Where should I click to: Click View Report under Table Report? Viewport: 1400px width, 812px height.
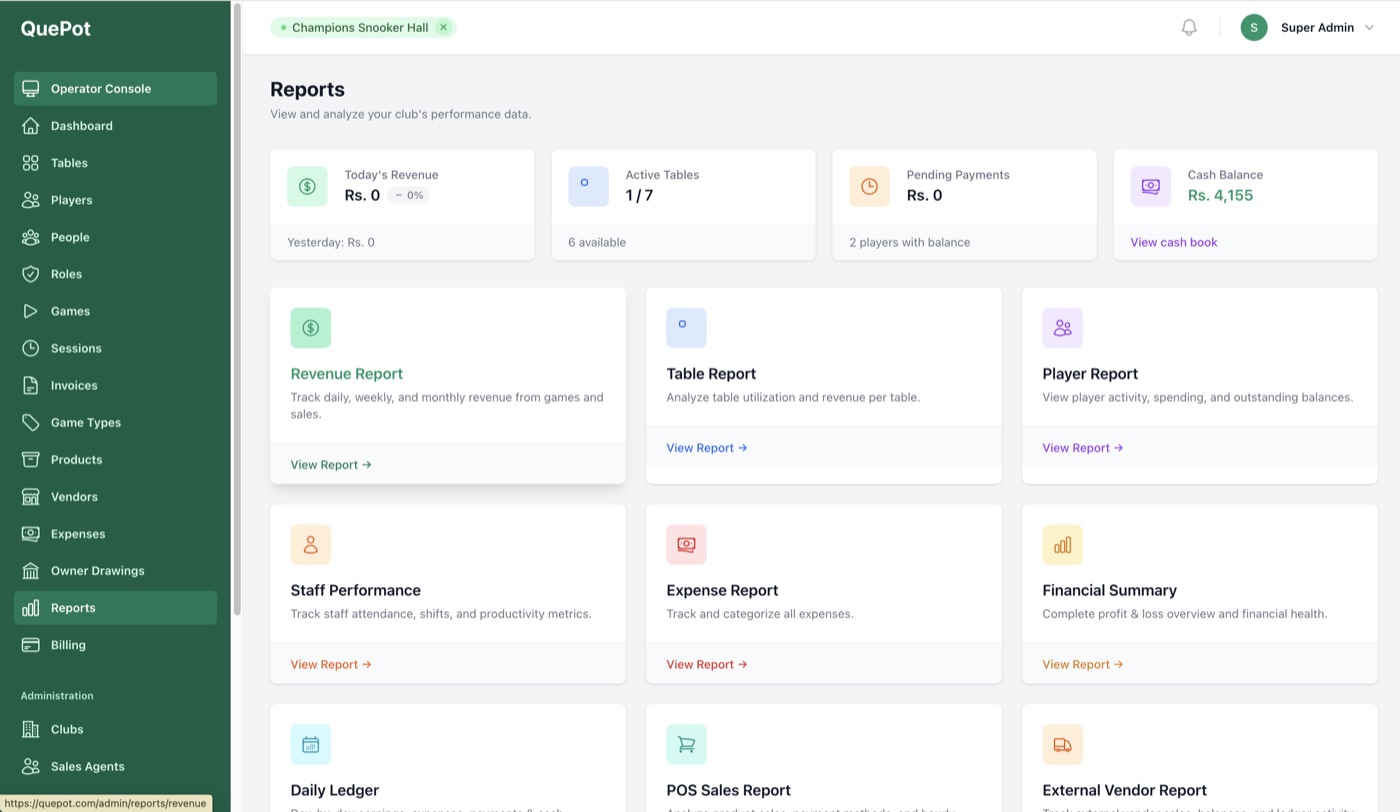click(706, 448)
